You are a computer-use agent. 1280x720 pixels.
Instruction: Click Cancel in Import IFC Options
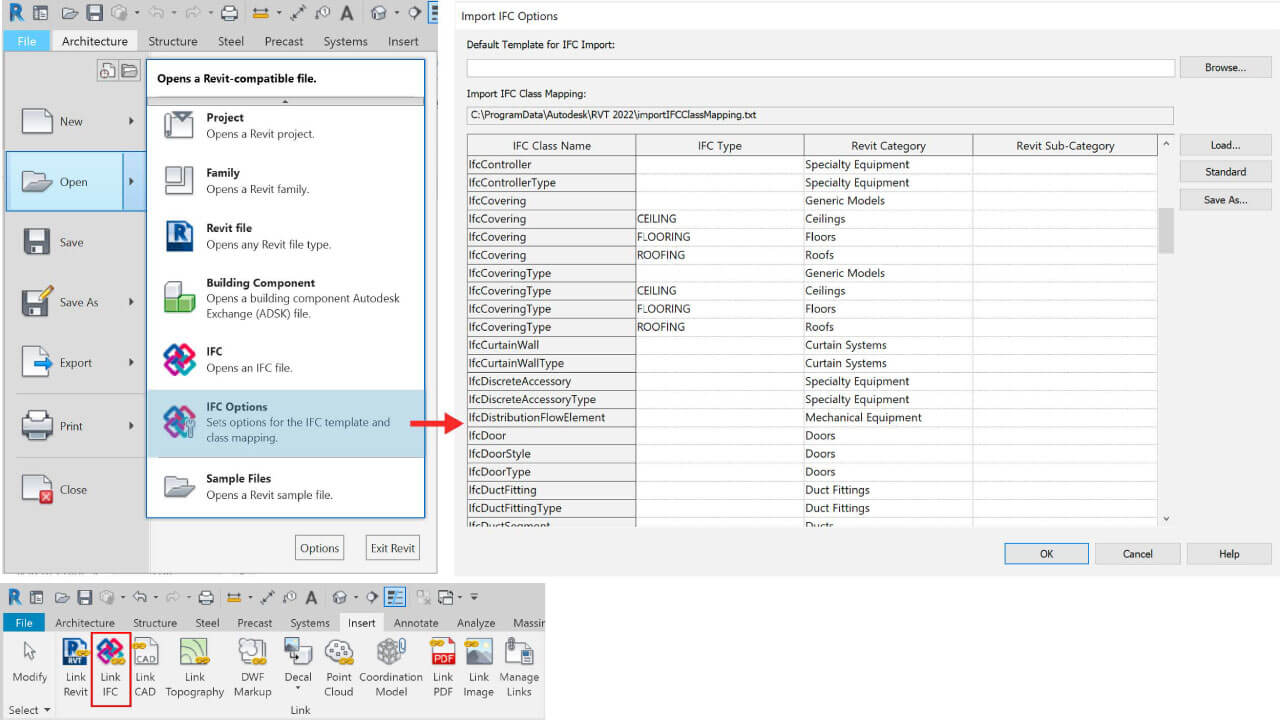1137,554
